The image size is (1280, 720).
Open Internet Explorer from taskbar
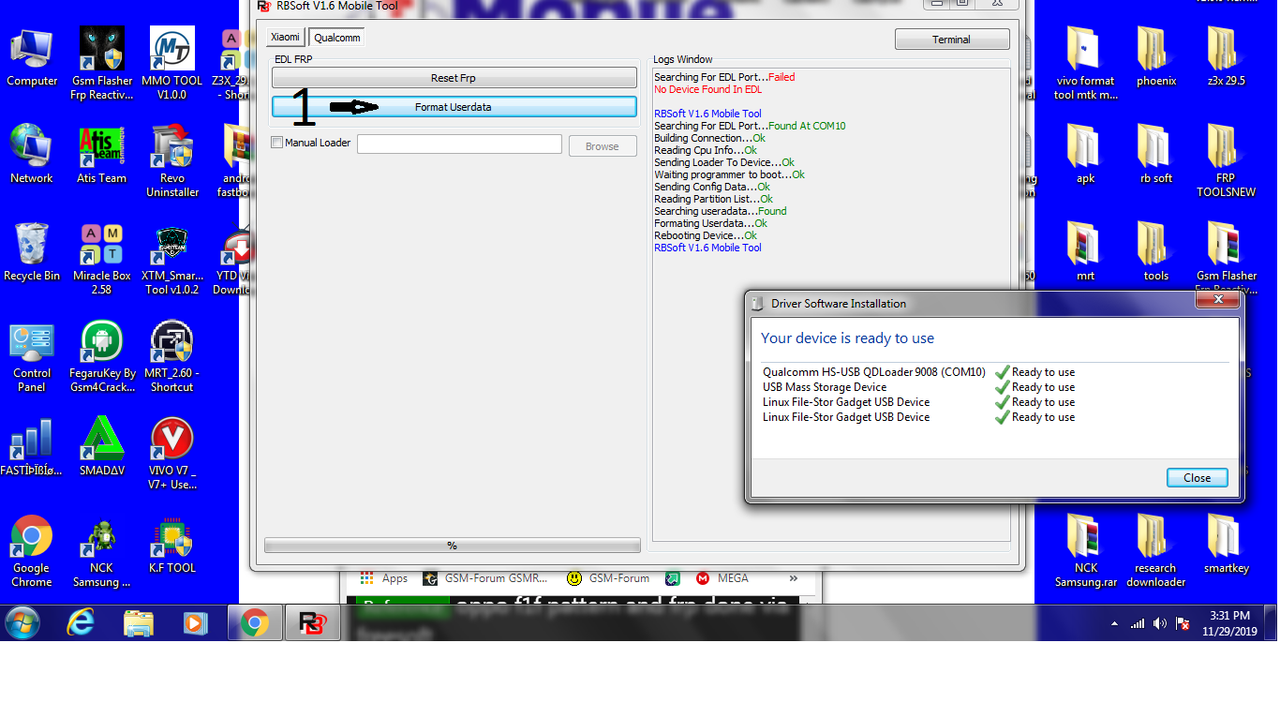[81, 624]
